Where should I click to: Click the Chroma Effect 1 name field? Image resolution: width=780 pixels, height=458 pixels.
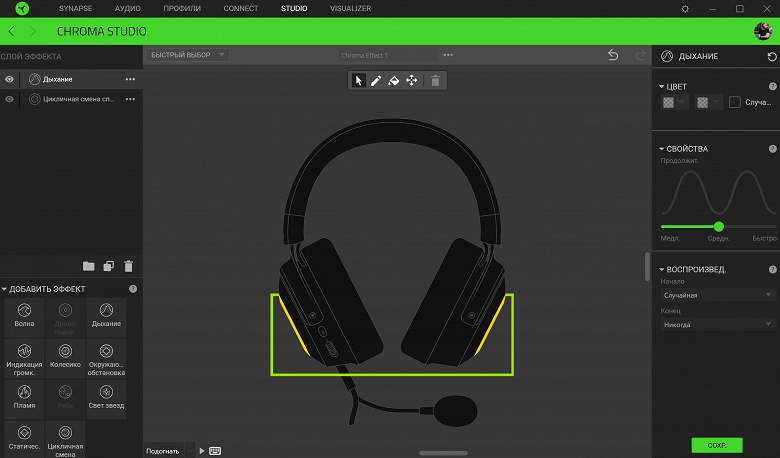tap(387, 55)
